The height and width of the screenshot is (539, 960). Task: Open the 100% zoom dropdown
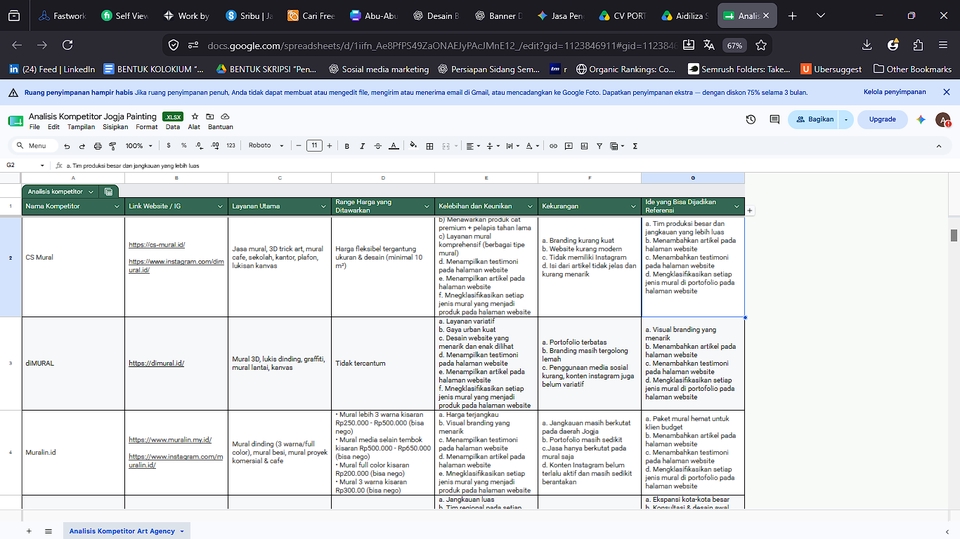coord(138,146)
